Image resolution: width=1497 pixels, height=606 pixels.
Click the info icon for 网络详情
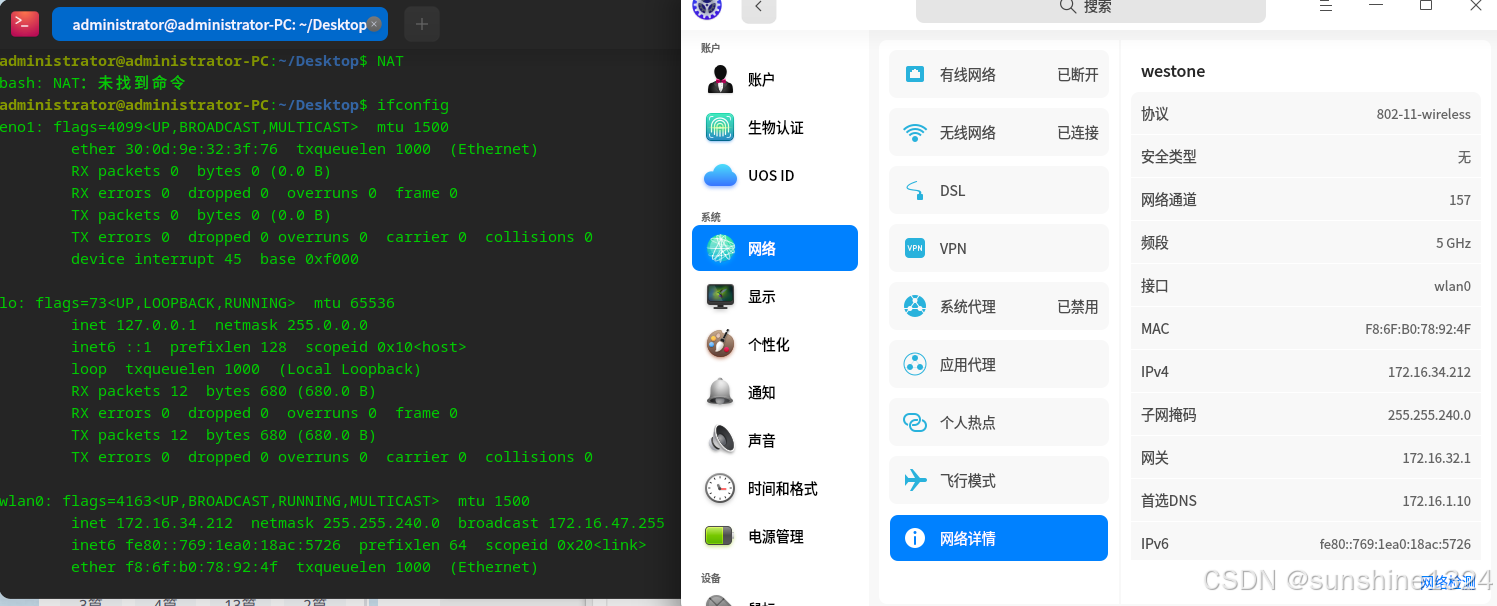[915, 538]
